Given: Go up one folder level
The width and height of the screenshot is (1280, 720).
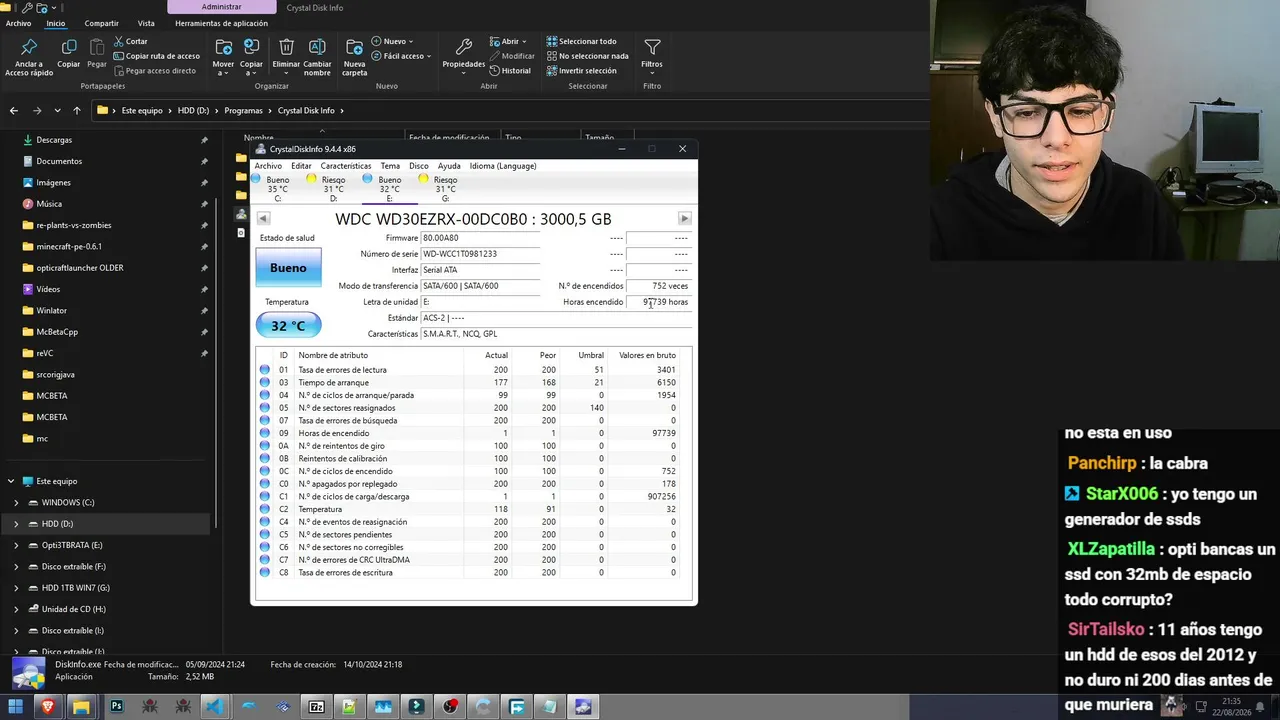Looking at the screenshot, I should [x=76, y=111].
